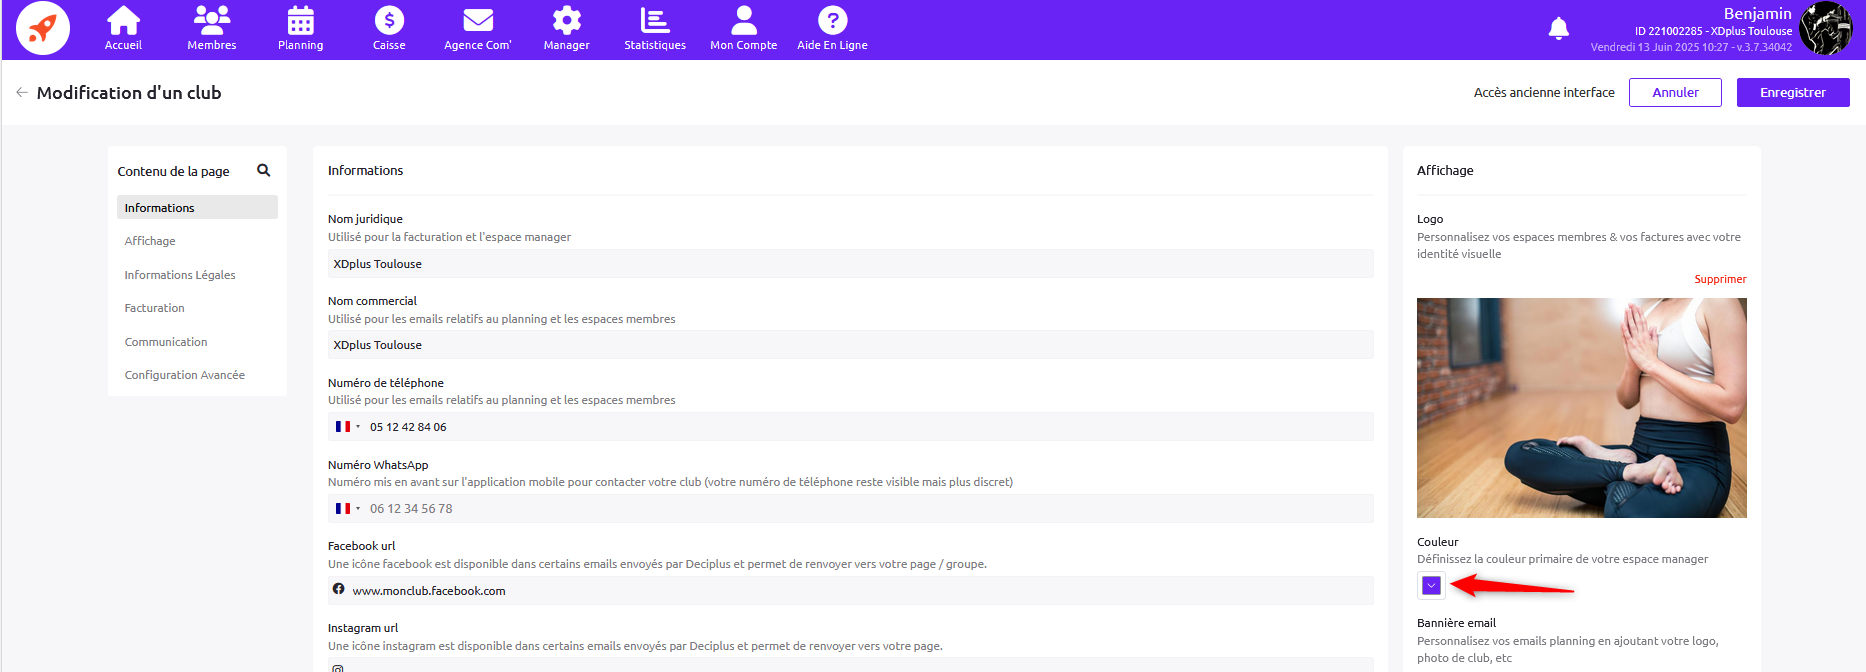Screen dimensions: 1866x672
Task: Click the user name Benjamin in header
Action: click(x=1757, y=14)
